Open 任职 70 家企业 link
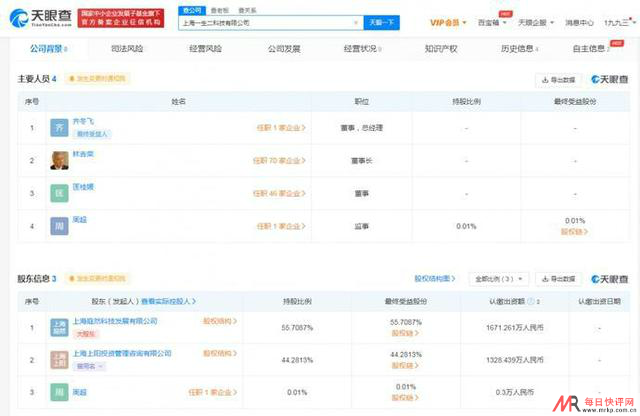The height and width of the screenshot is (416, 640). [279, 160]
